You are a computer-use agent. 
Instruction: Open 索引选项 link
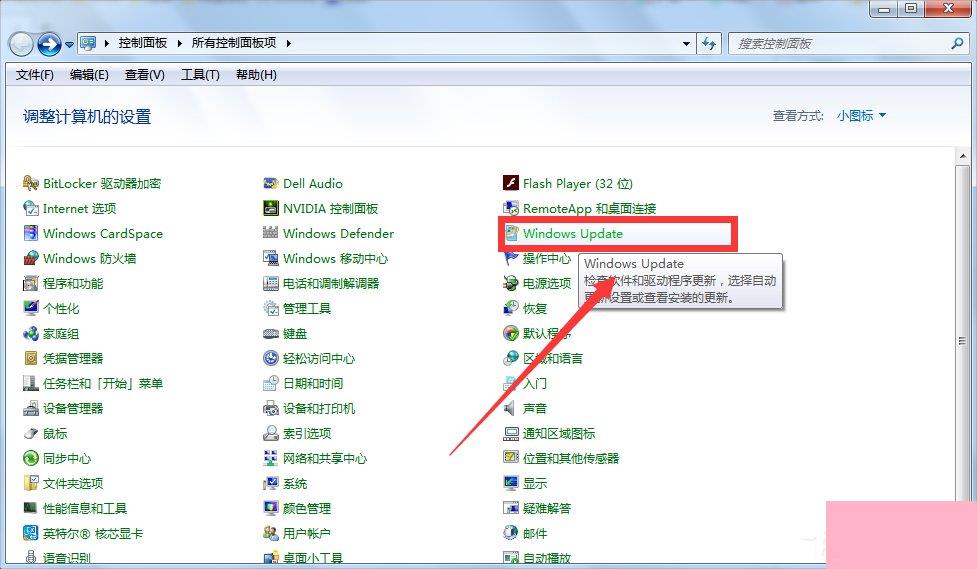click(307, 433)
